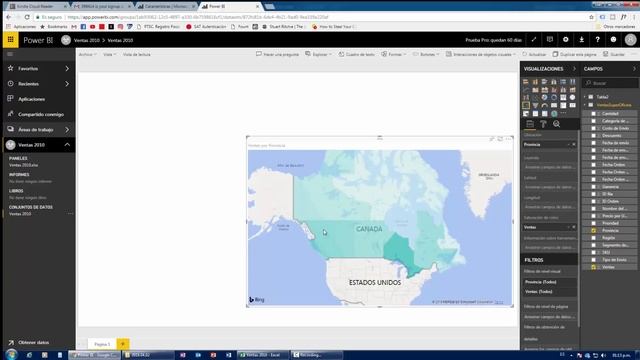Open the feedback smiley menu

(x=613, y=40)
